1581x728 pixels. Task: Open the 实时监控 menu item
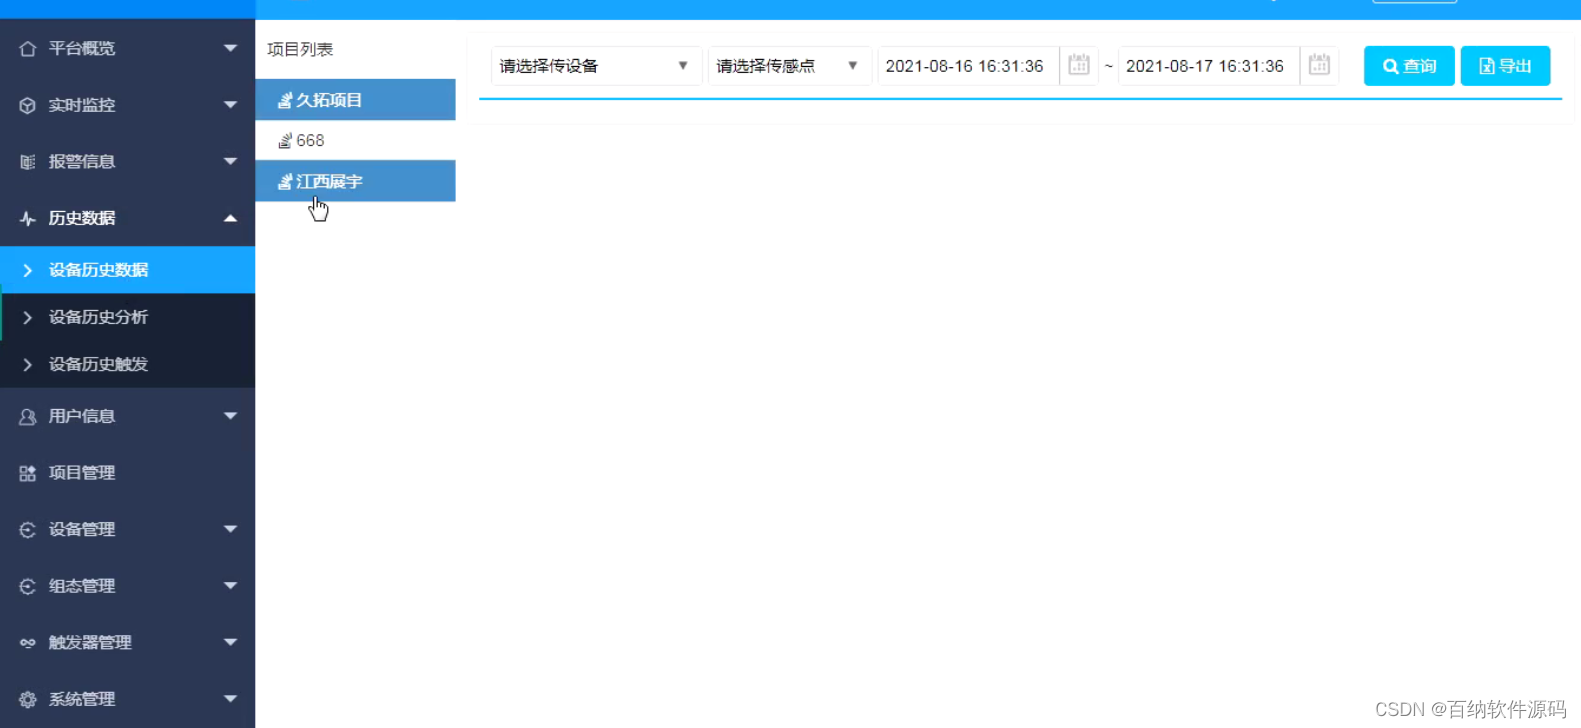tap(128, 105)
